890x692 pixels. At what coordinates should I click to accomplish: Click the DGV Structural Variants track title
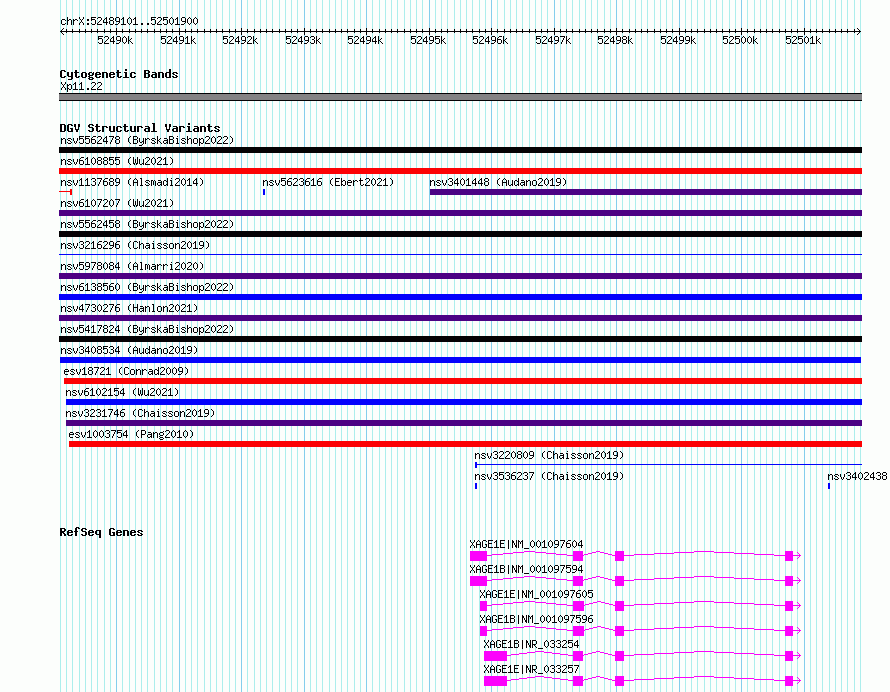(140, 128)
